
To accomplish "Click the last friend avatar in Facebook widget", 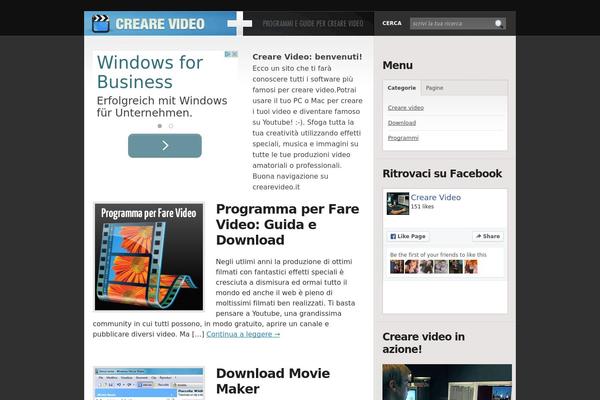I will pyautogui.click(x=471, y=267).
